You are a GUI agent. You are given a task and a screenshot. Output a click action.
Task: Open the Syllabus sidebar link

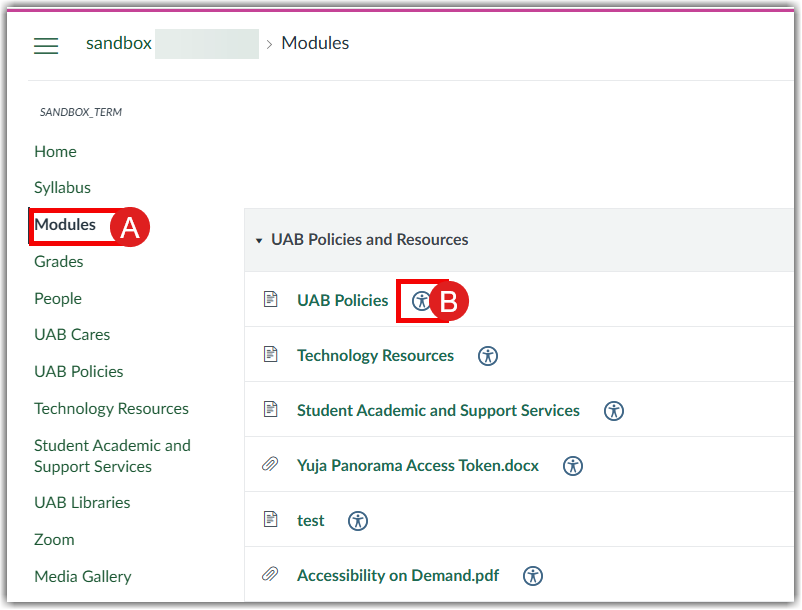62,188
